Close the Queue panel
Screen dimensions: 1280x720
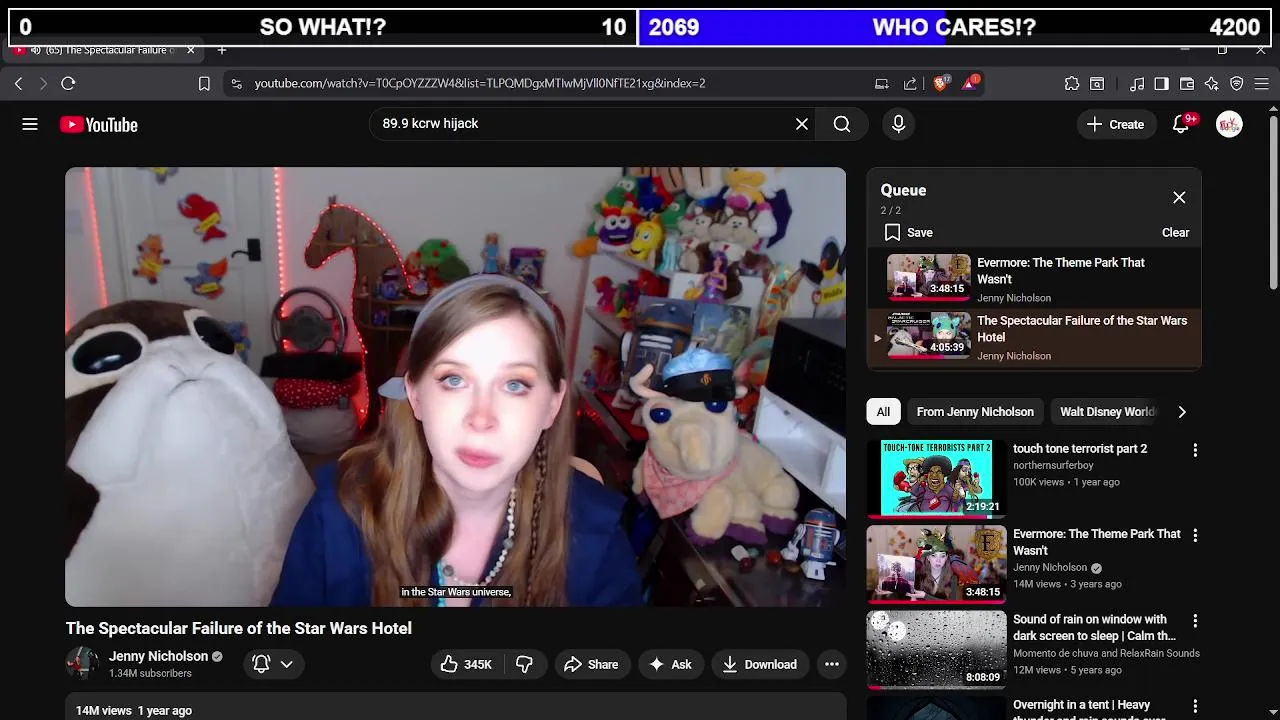pyautogui.click(x=1179, y=198)
